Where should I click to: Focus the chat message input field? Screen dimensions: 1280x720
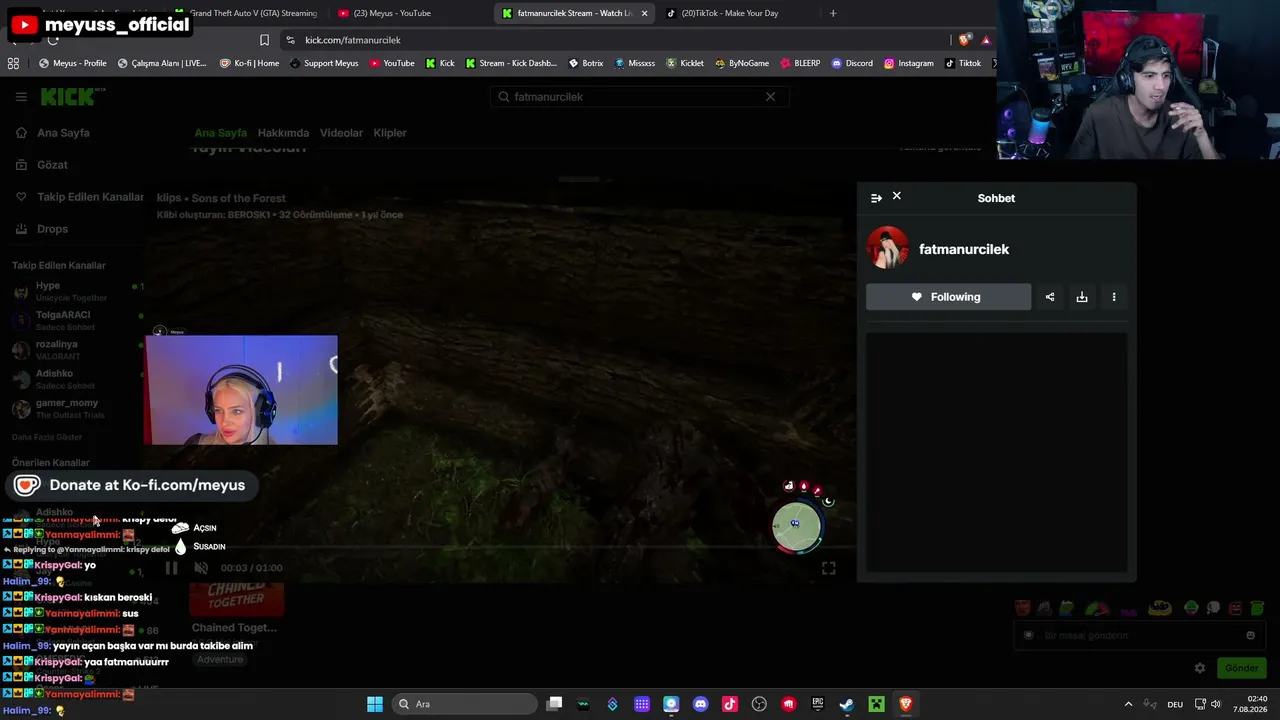point(1139,635)
